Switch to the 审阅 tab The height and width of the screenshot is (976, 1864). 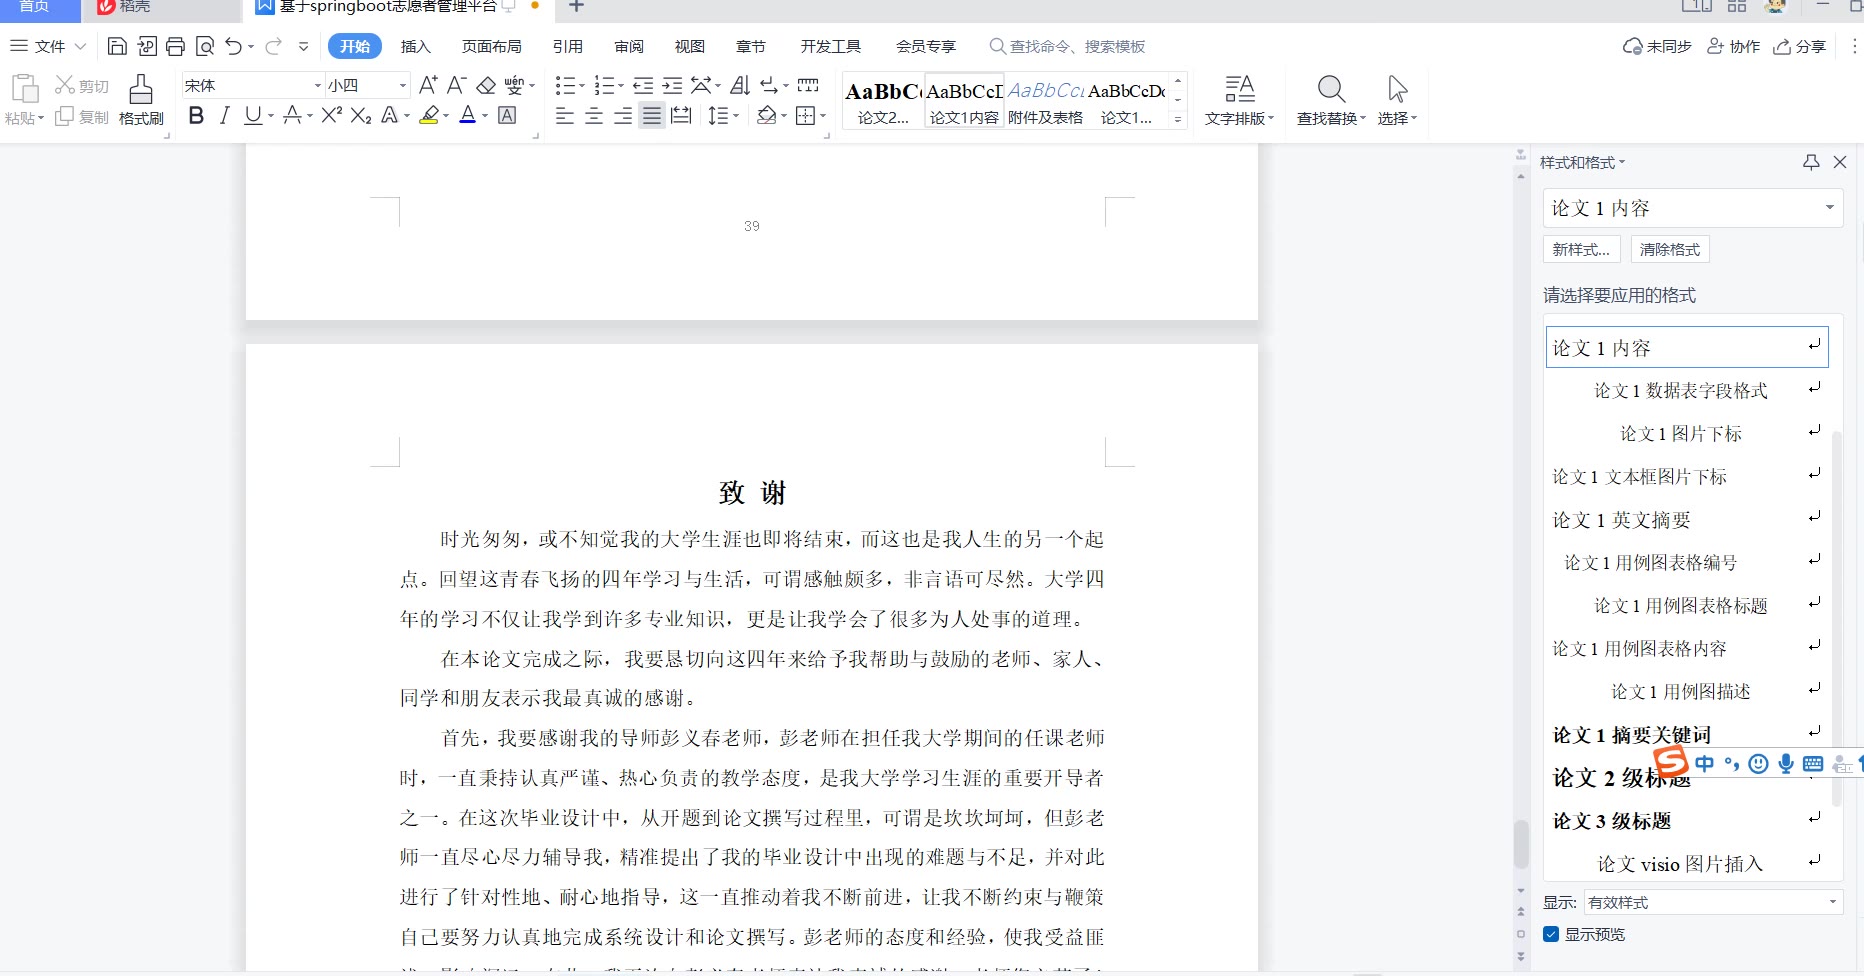coord(629,46)
